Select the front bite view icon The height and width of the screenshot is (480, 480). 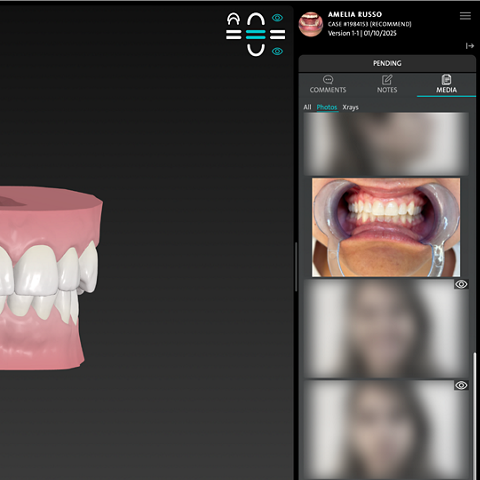point(256,34)
